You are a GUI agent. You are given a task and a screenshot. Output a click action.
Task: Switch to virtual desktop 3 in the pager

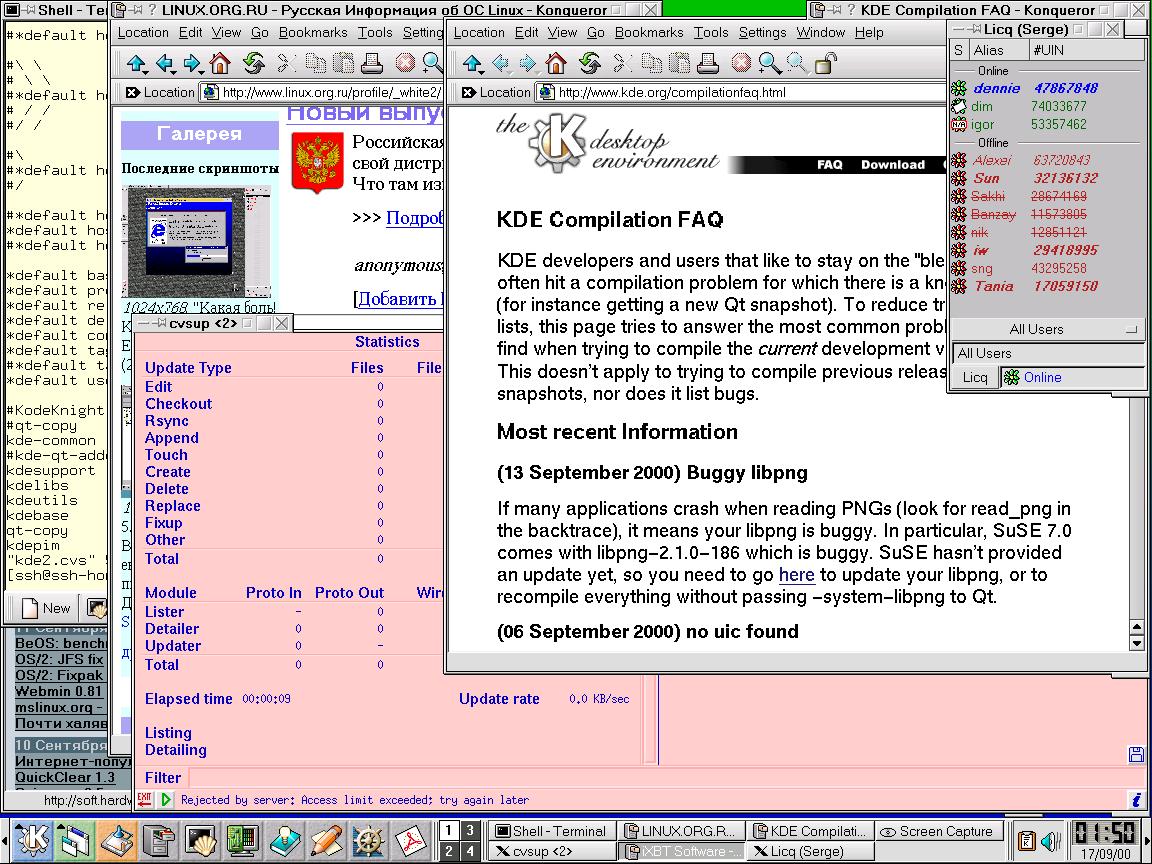pyautogui.click(x=470, y=831)
